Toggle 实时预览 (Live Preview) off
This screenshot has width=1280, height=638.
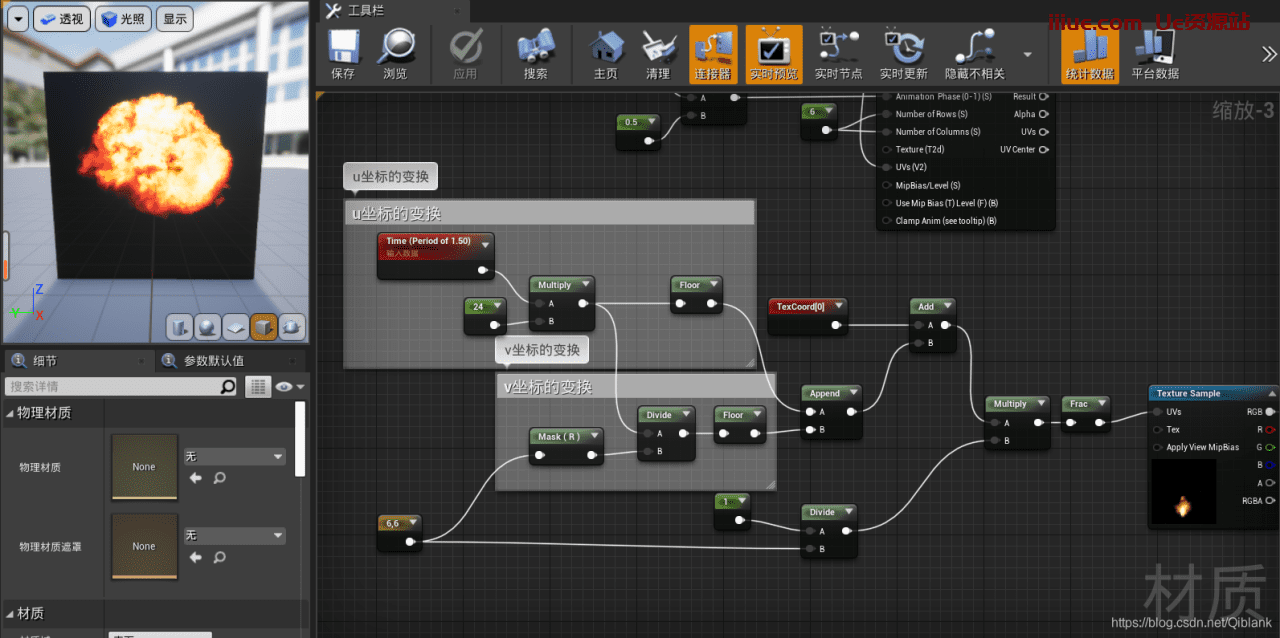click(x=773, y=54)
